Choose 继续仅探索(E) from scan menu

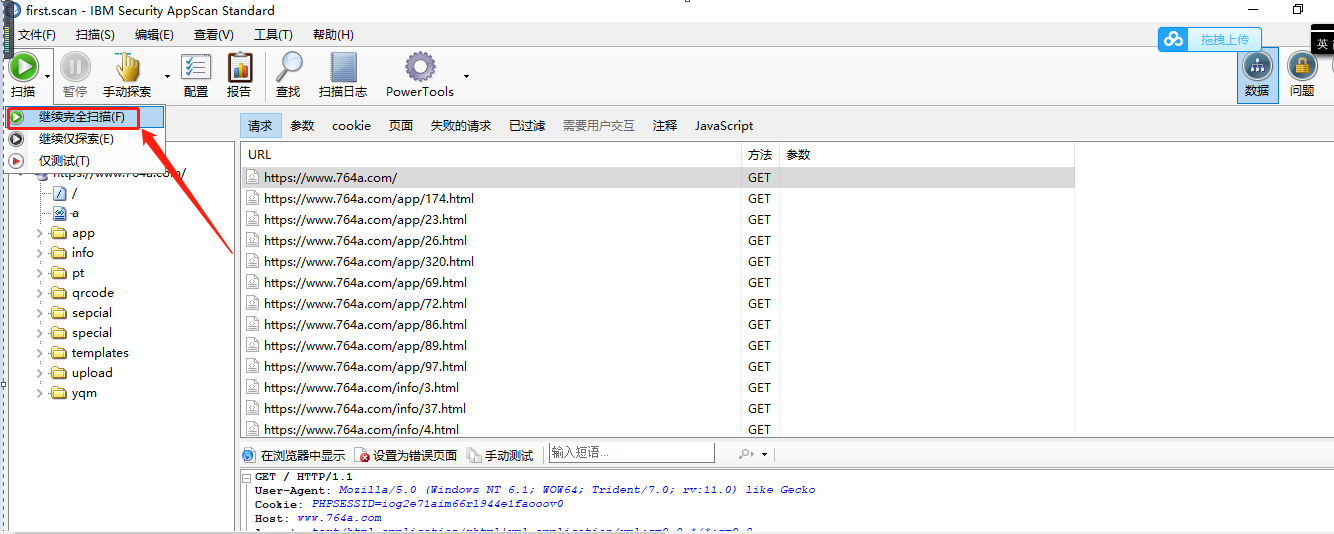click(84, 139)
